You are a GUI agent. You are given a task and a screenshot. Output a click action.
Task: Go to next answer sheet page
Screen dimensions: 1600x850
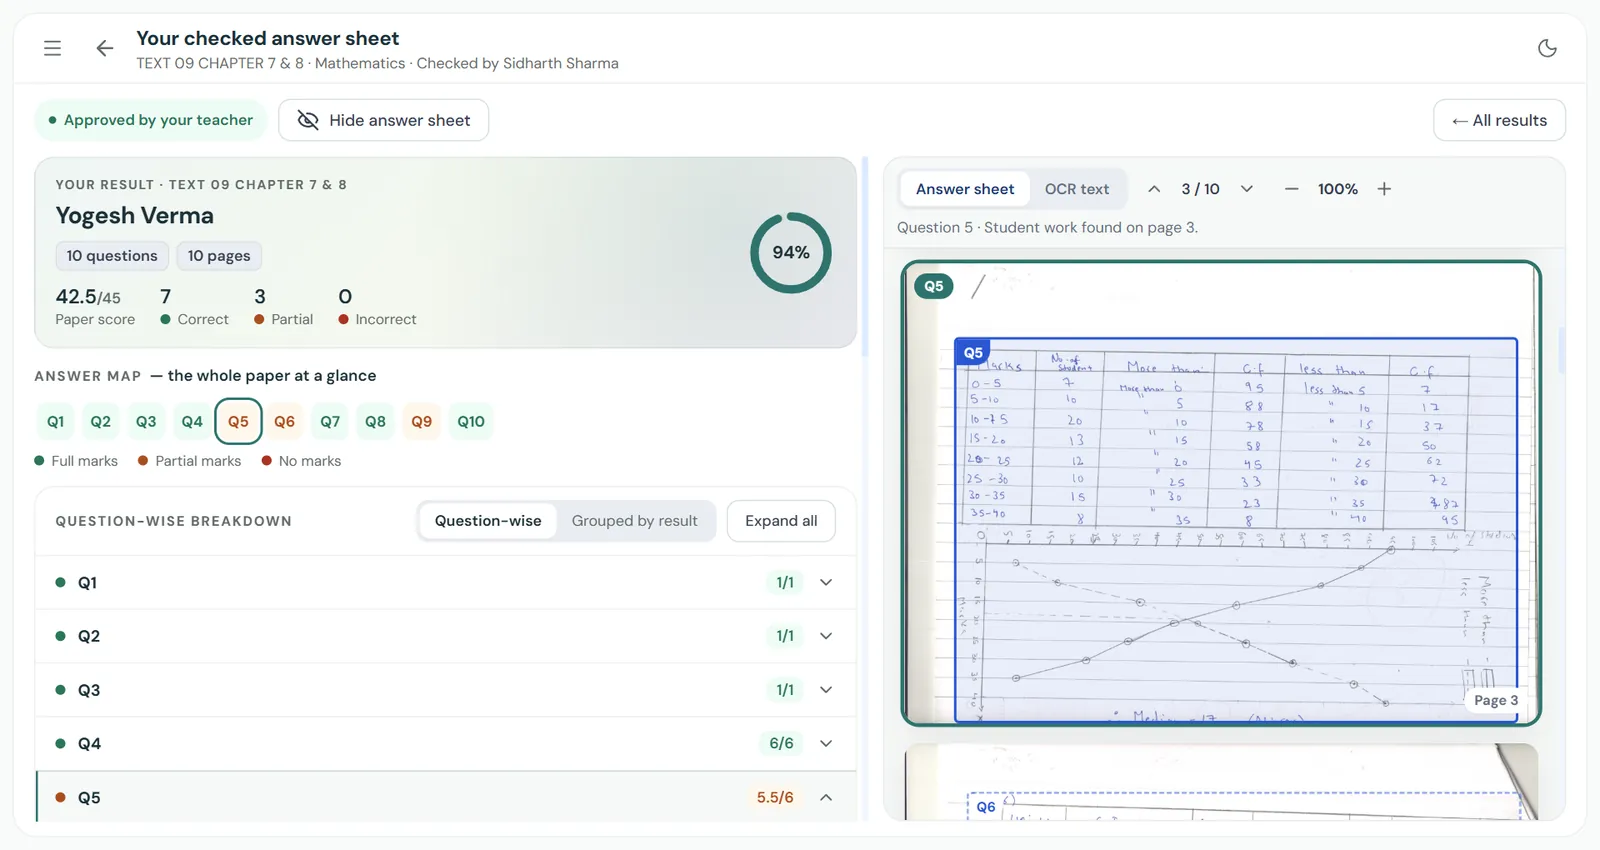click(1247, 189)
